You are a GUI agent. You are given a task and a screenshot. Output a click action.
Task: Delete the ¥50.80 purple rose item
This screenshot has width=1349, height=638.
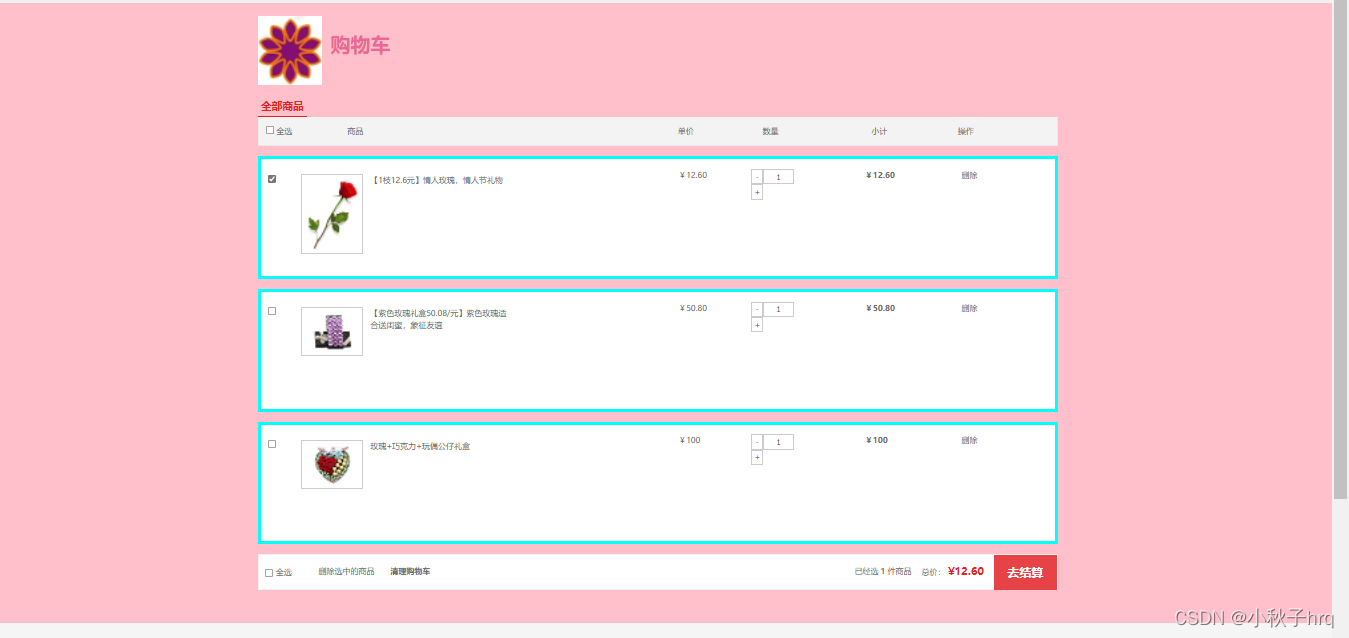tap(969, 308)
